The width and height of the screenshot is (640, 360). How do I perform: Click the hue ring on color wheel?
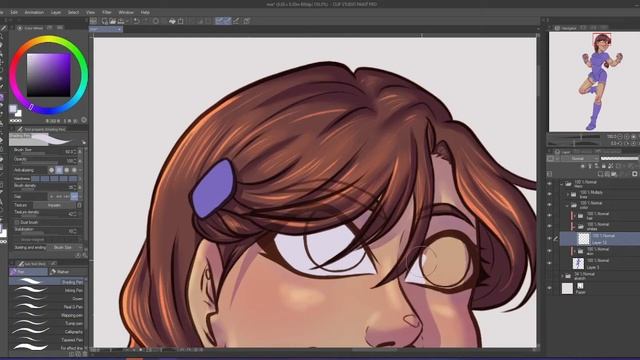point(49,40)
